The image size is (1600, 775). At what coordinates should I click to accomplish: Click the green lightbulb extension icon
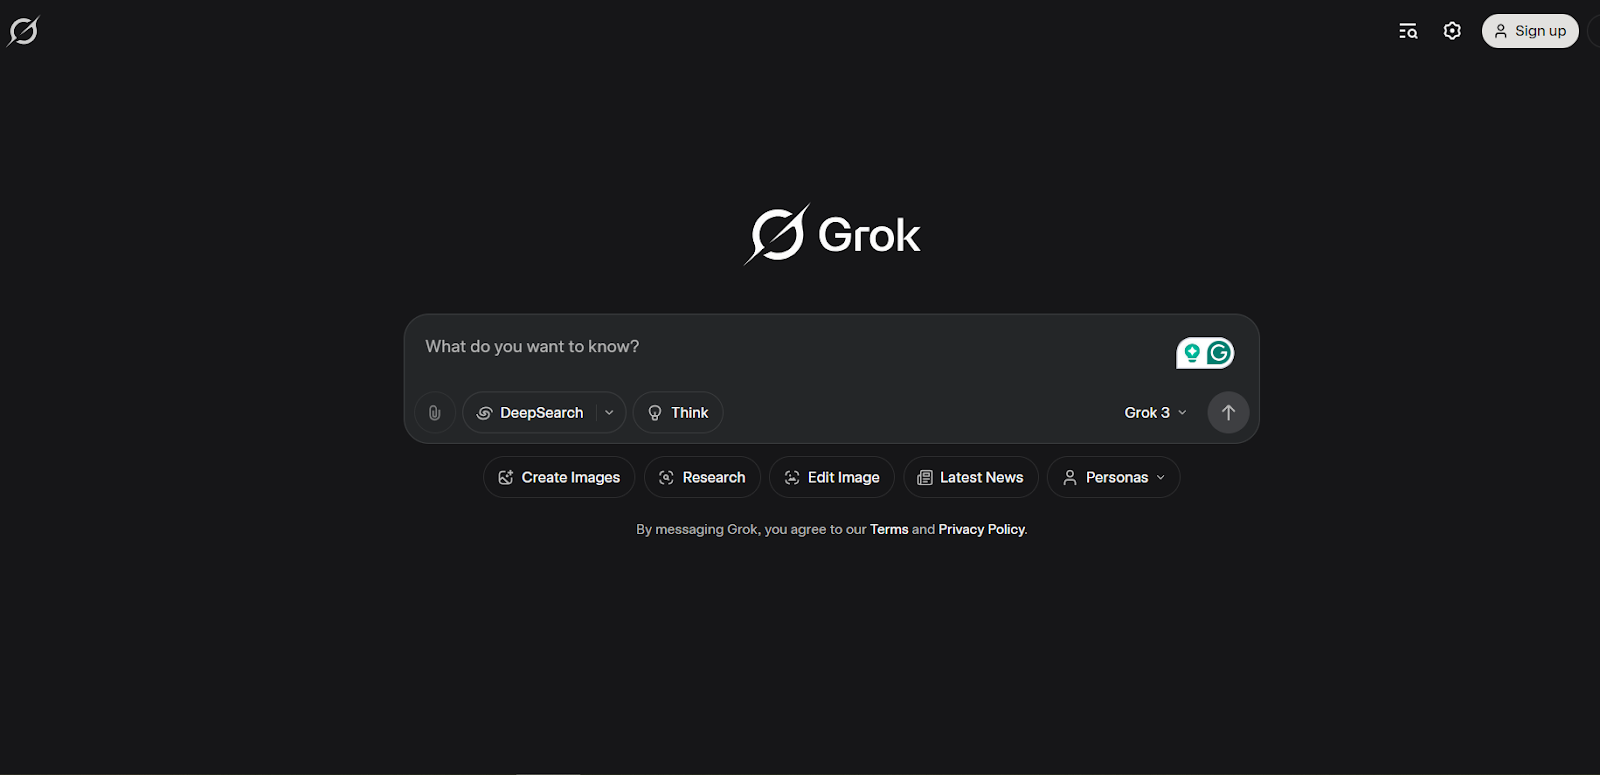[1192, 352]
